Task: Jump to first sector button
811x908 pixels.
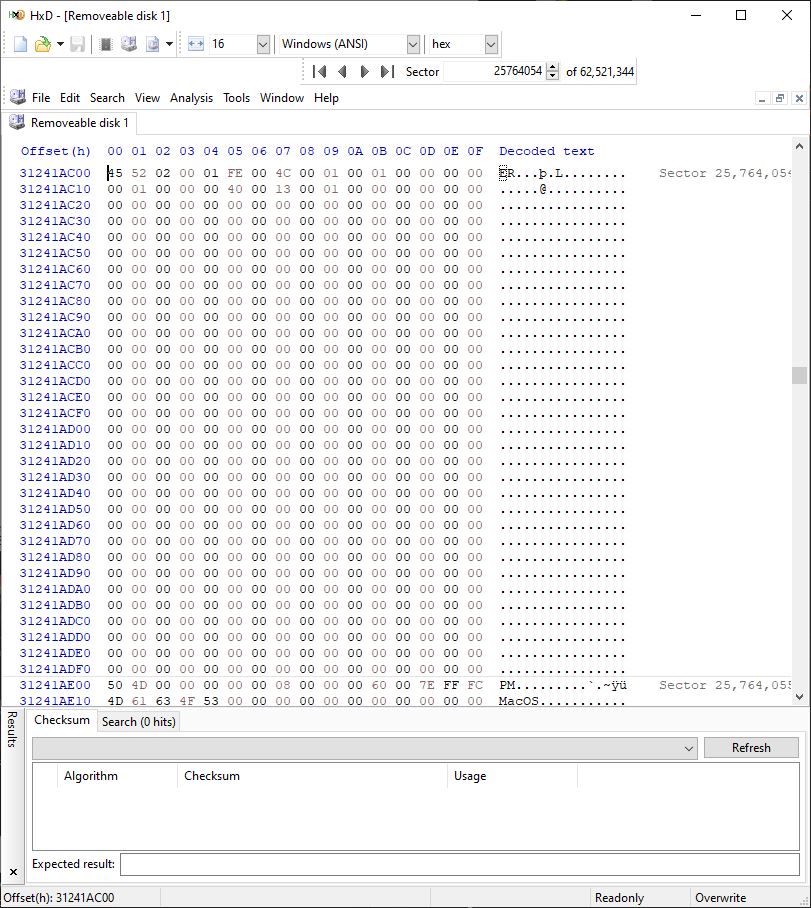Action: (x=320, y=72)
